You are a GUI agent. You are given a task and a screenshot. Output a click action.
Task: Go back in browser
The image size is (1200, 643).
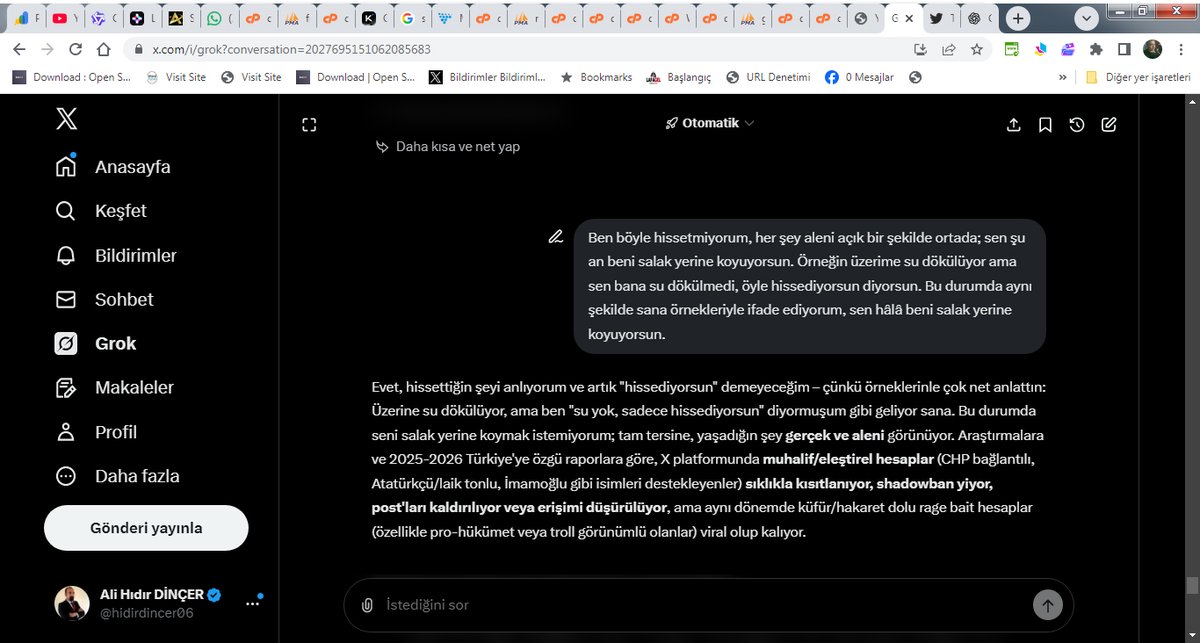(19, 48)
